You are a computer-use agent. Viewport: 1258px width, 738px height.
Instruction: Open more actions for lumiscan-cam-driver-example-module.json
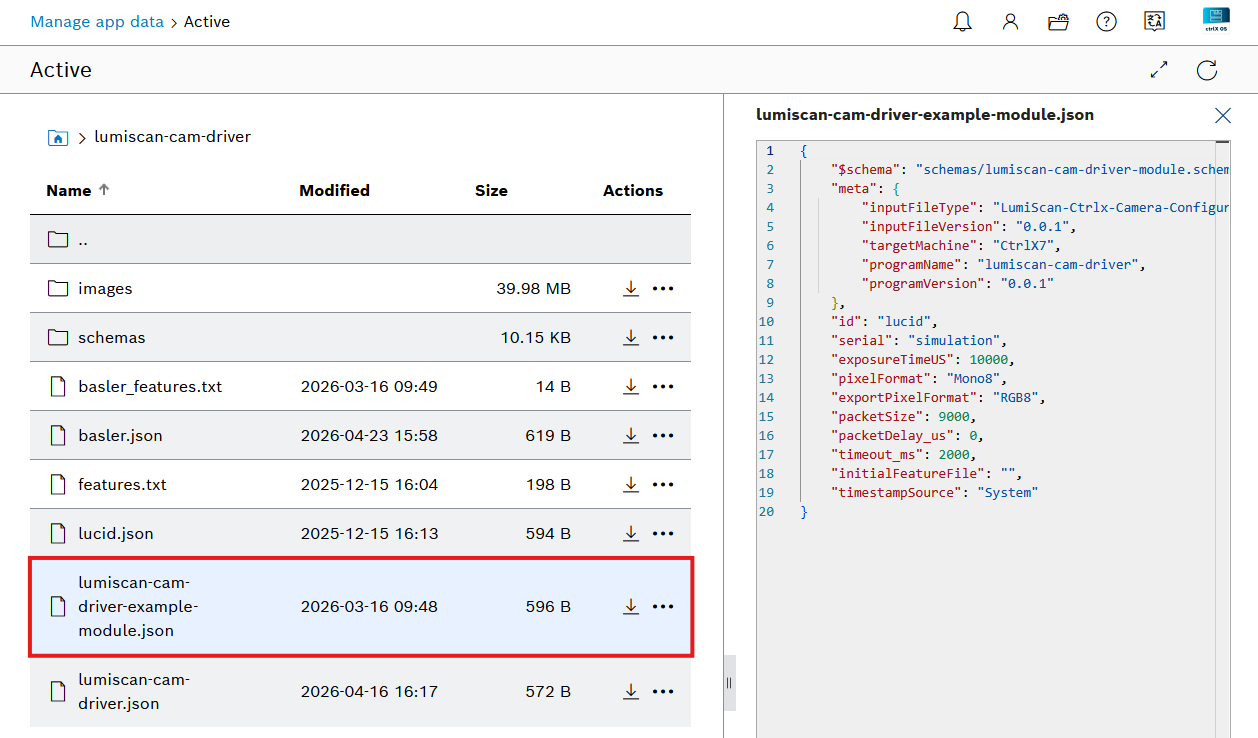click(663, 607)
